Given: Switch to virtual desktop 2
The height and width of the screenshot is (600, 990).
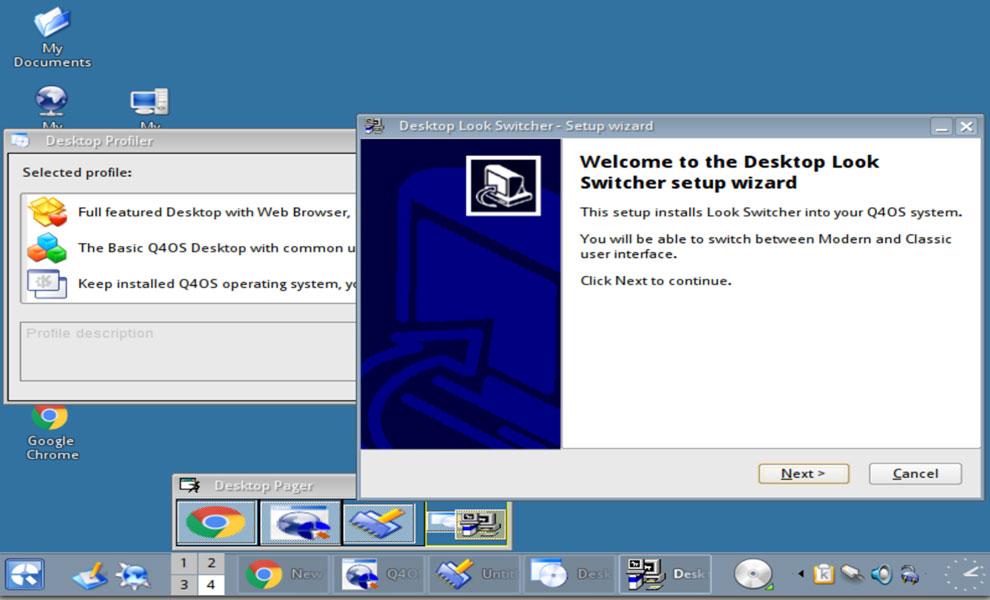Looking at the screenshot, I should point(211,563).
